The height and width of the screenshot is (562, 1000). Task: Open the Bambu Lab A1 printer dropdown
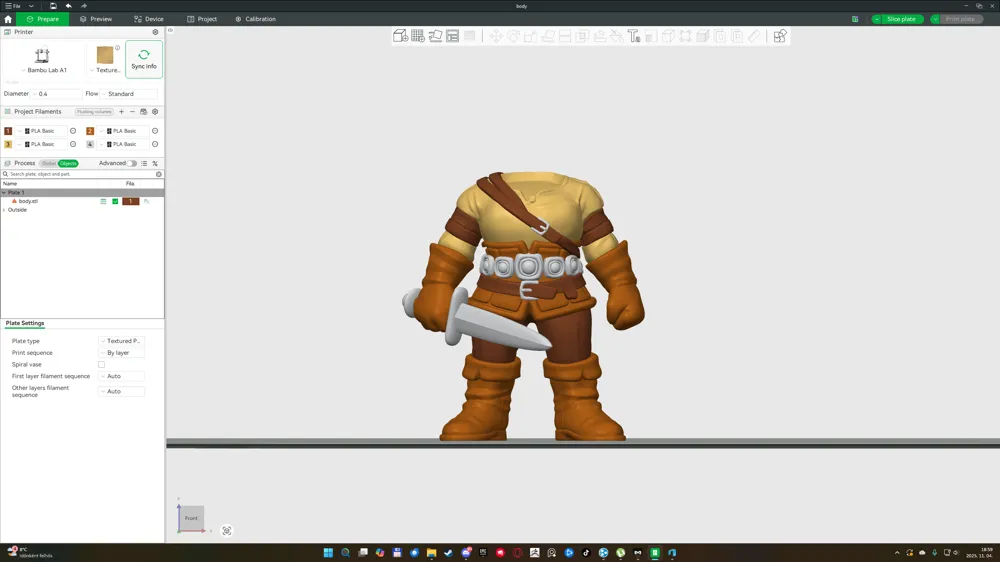click(43, 59)
